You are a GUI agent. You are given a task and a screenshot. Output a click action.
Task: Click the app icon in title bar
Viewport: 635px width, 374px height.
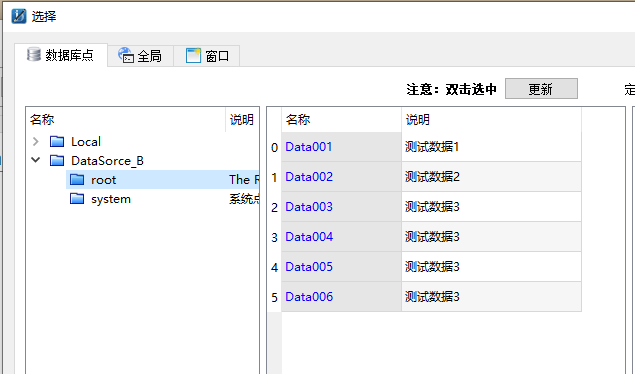19,16
